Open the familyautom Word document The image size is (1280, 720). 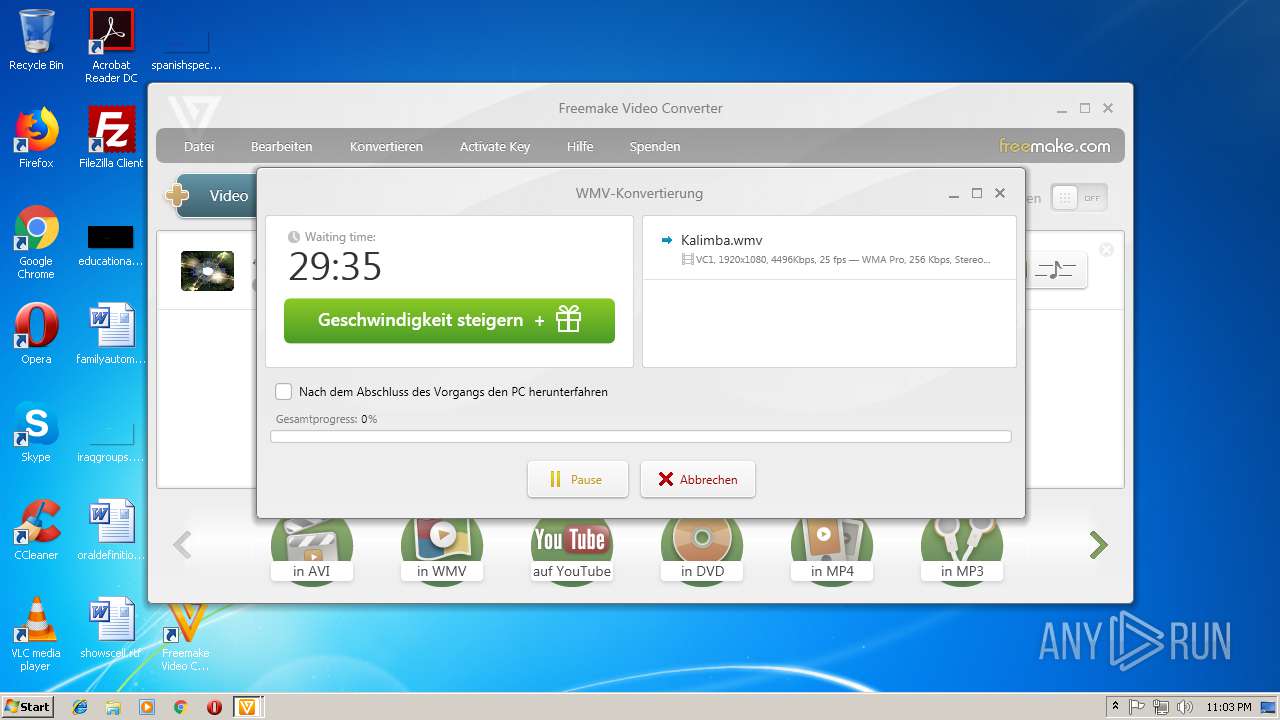pyautogui.click(x=111, y=334)
